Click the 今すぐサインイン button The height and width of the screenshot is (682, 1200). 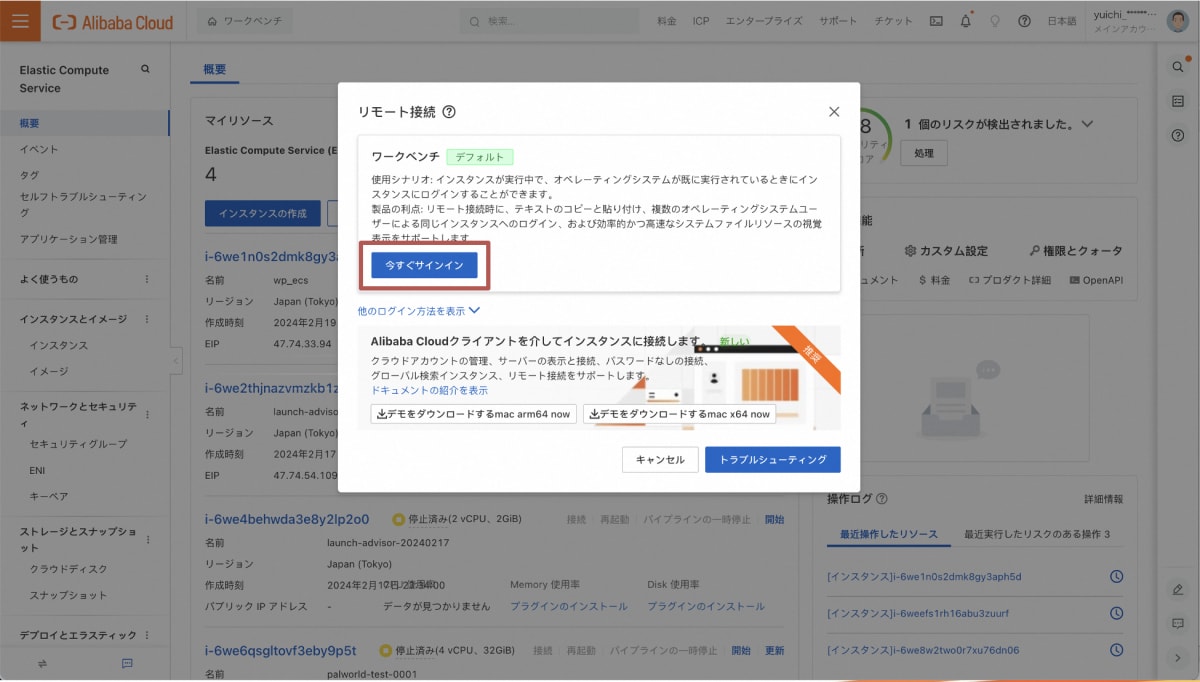pyautogui.click(x=423, y=265)
